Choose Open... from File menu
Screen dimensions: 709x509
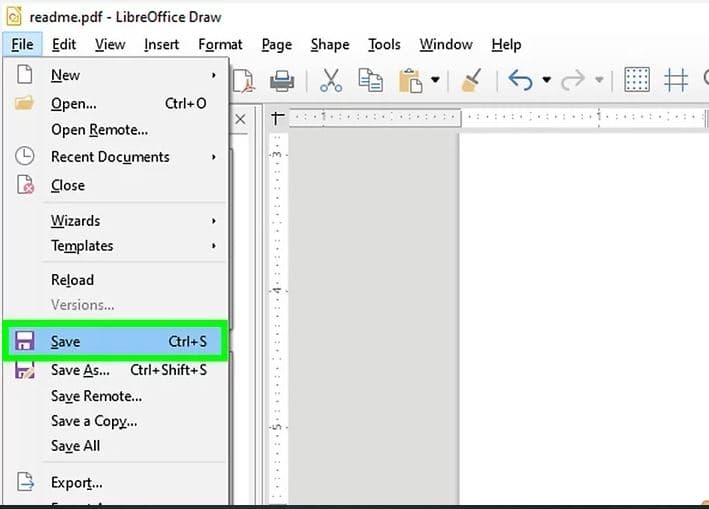[115, 104]
